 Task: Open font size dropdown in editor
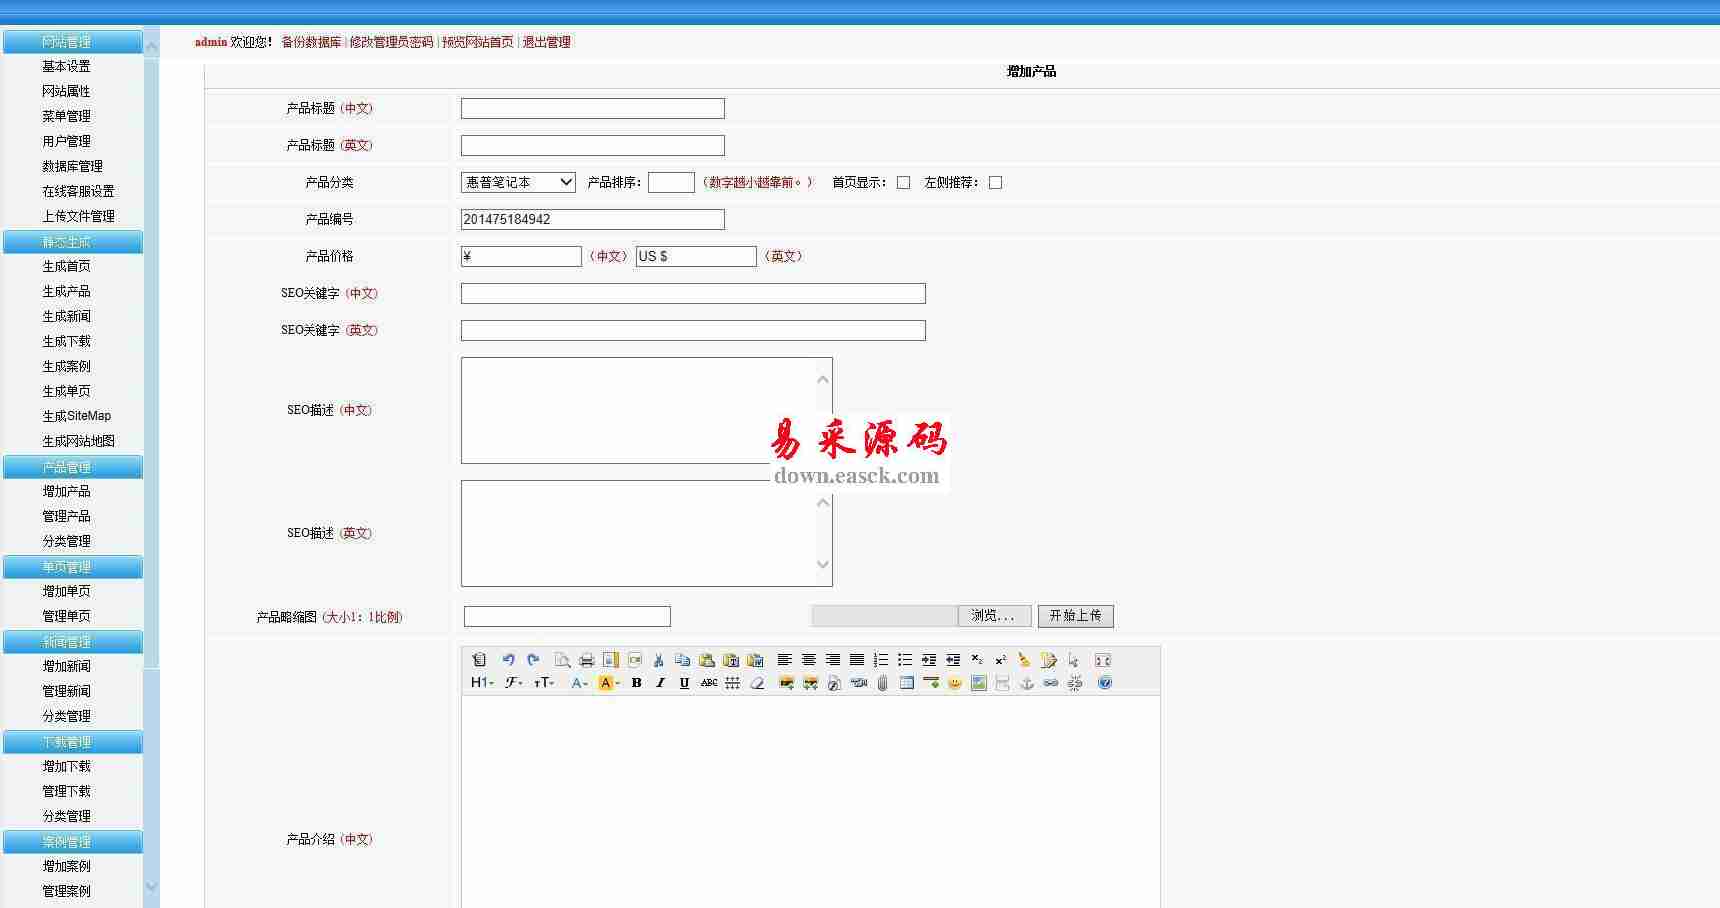coord(544,683)
